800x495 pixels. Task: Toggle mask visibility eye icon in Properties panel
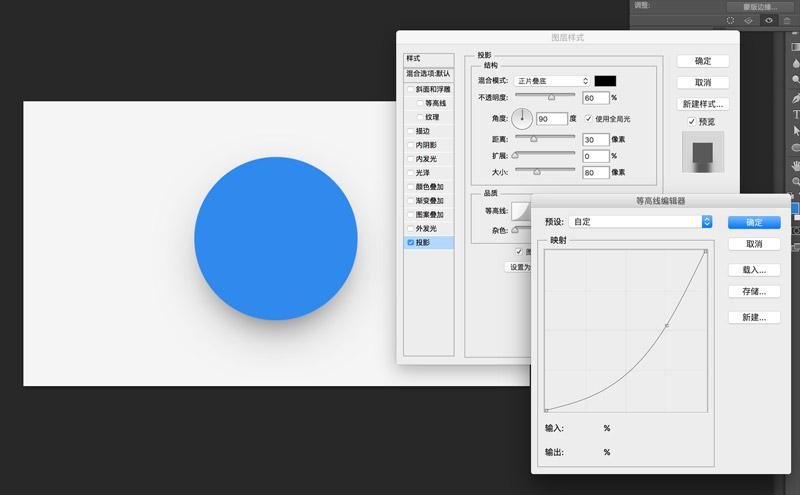pyautogui.click(x=768, y=20)
